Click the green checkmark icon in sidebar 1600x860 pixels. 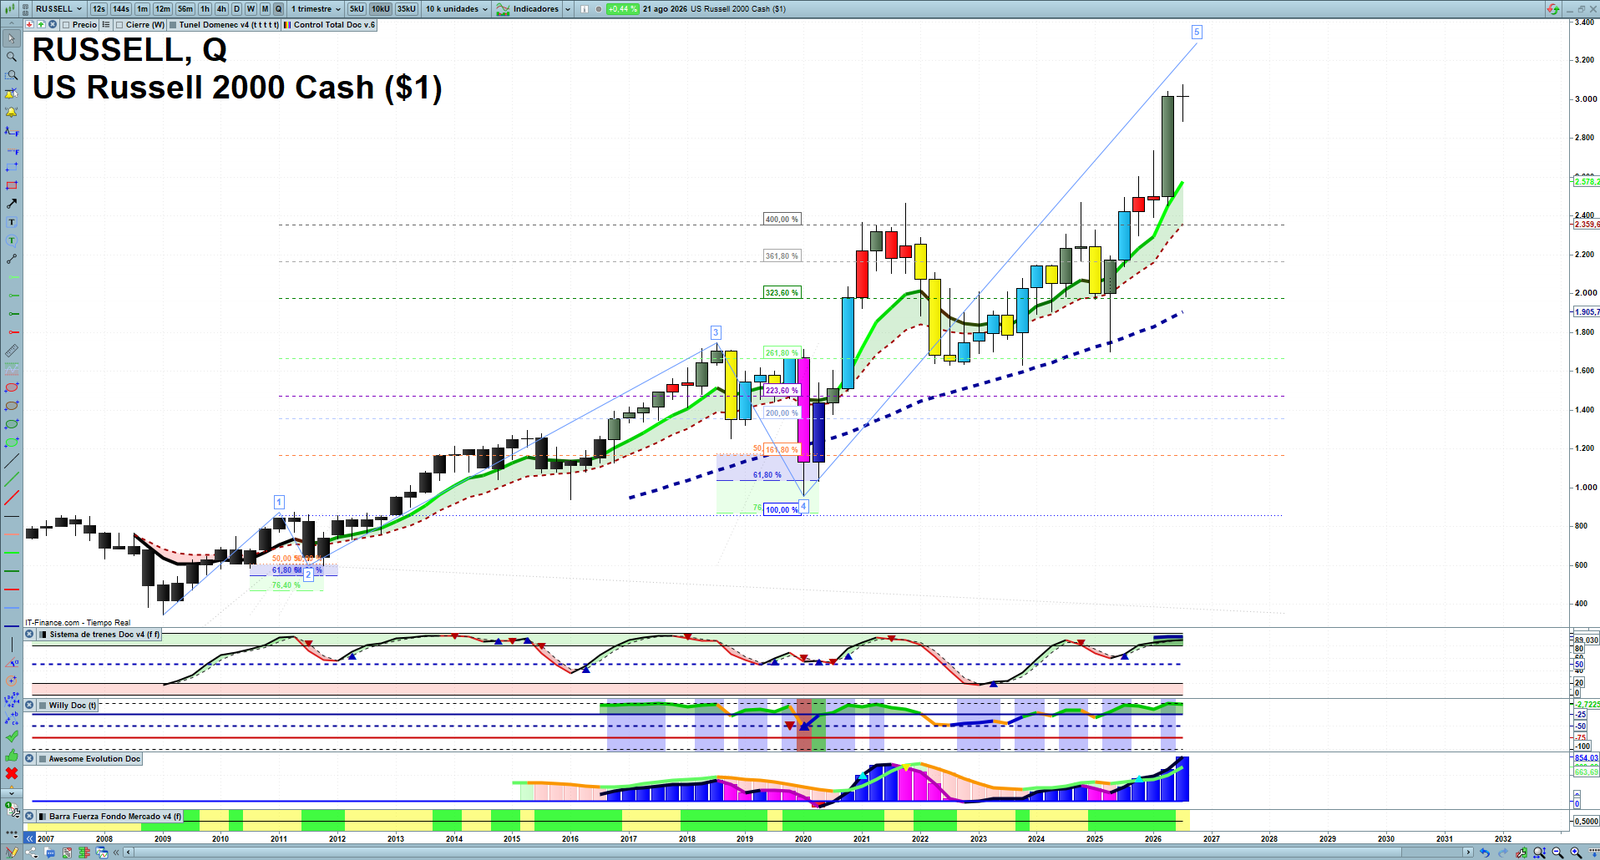tap(12, 736)
